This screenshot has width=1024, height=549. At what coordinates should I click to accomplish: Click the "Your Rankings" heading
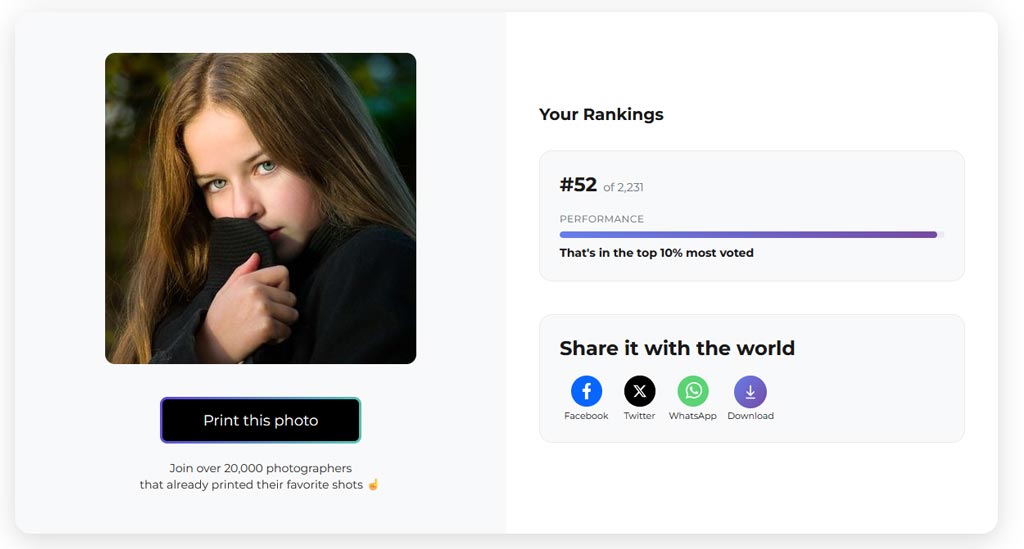[601, 114]
